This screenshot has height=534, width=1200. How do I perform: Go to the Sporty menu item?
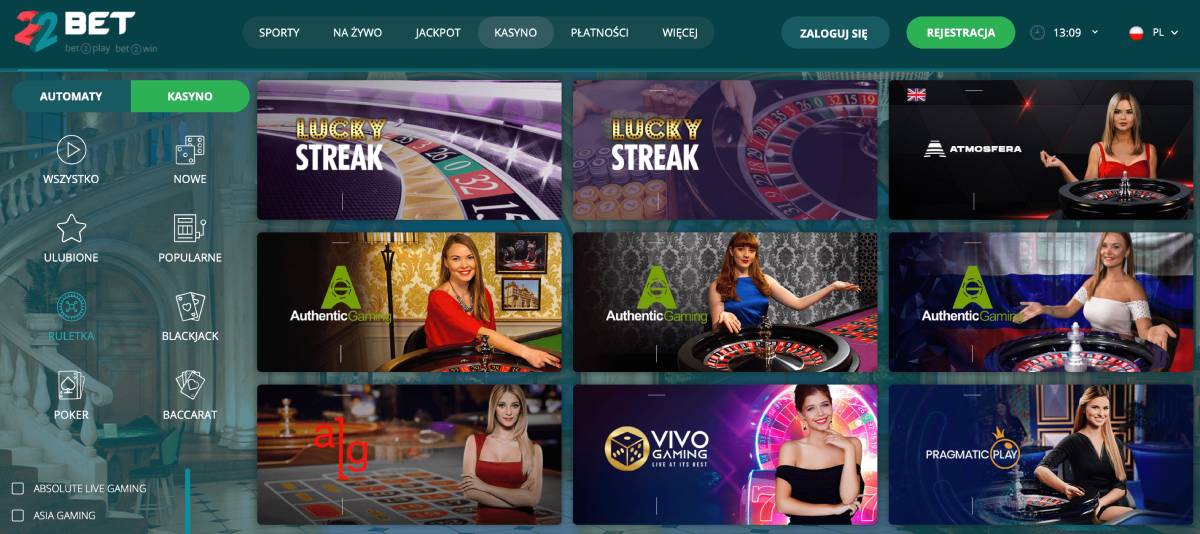[279, 32]
